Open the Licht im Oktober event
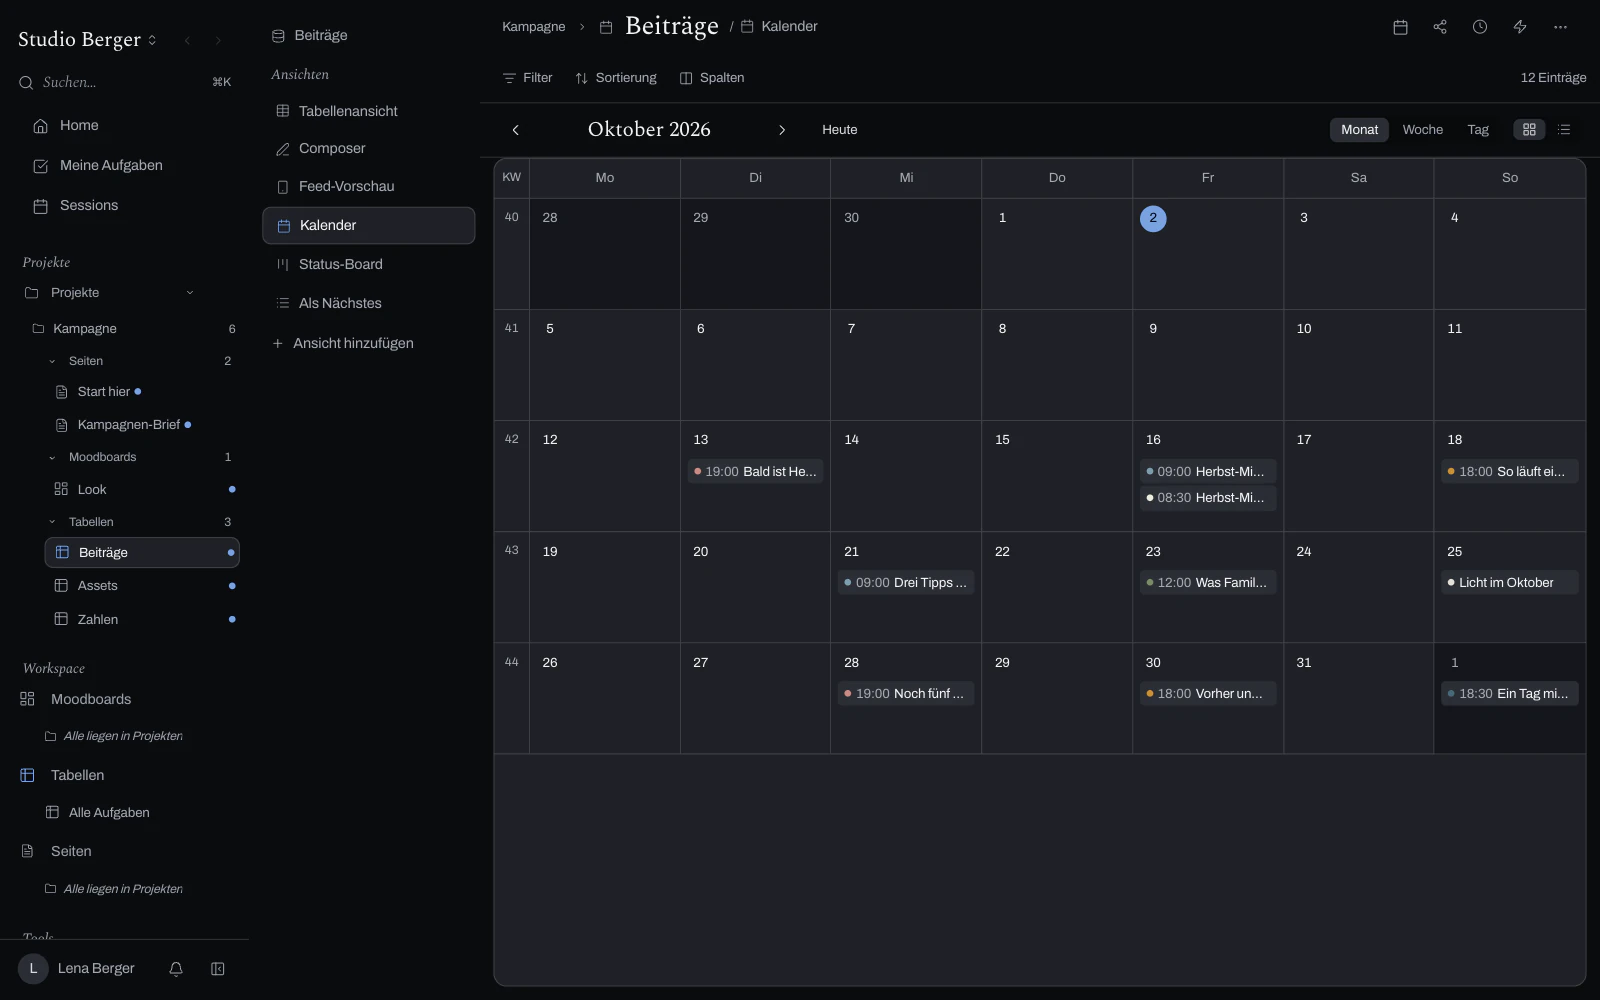Viewport: 1600px width, 1000px height. coord(1510,583)
